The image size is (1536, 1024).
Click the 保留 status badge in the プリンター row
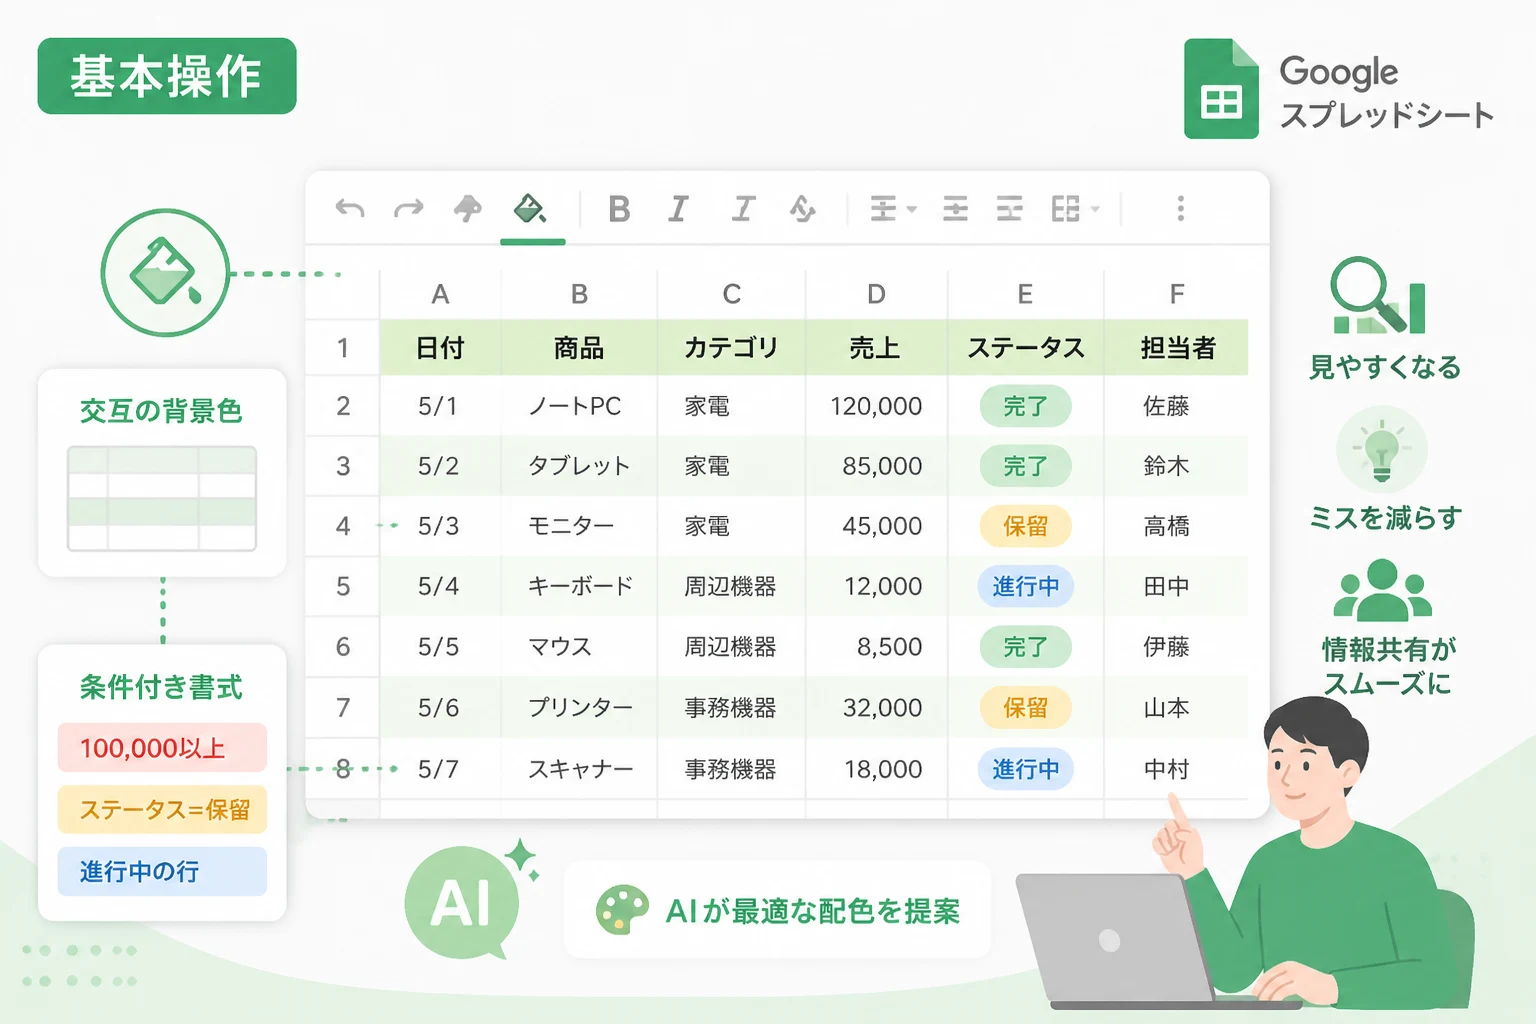pos(1025,708)
